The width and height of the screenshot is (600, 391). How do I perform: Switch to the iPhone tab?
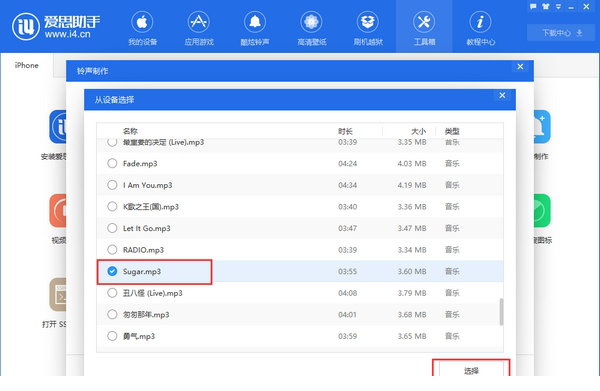(26, 65)
